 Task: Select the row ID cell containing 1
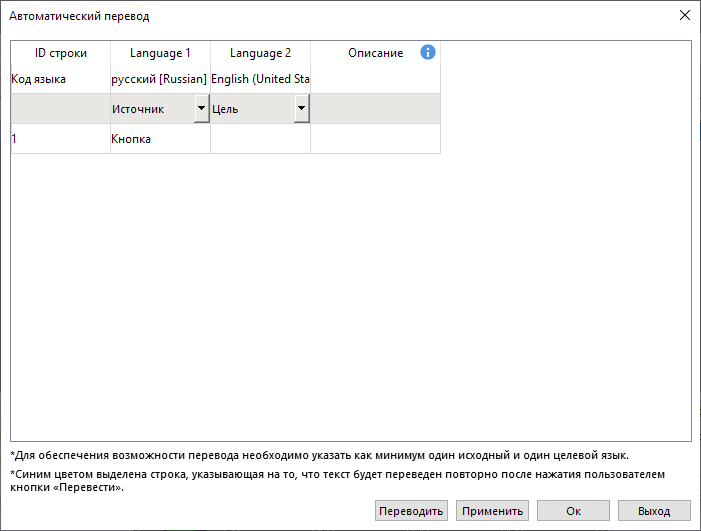pyautogui.click(x=60, y=139)
